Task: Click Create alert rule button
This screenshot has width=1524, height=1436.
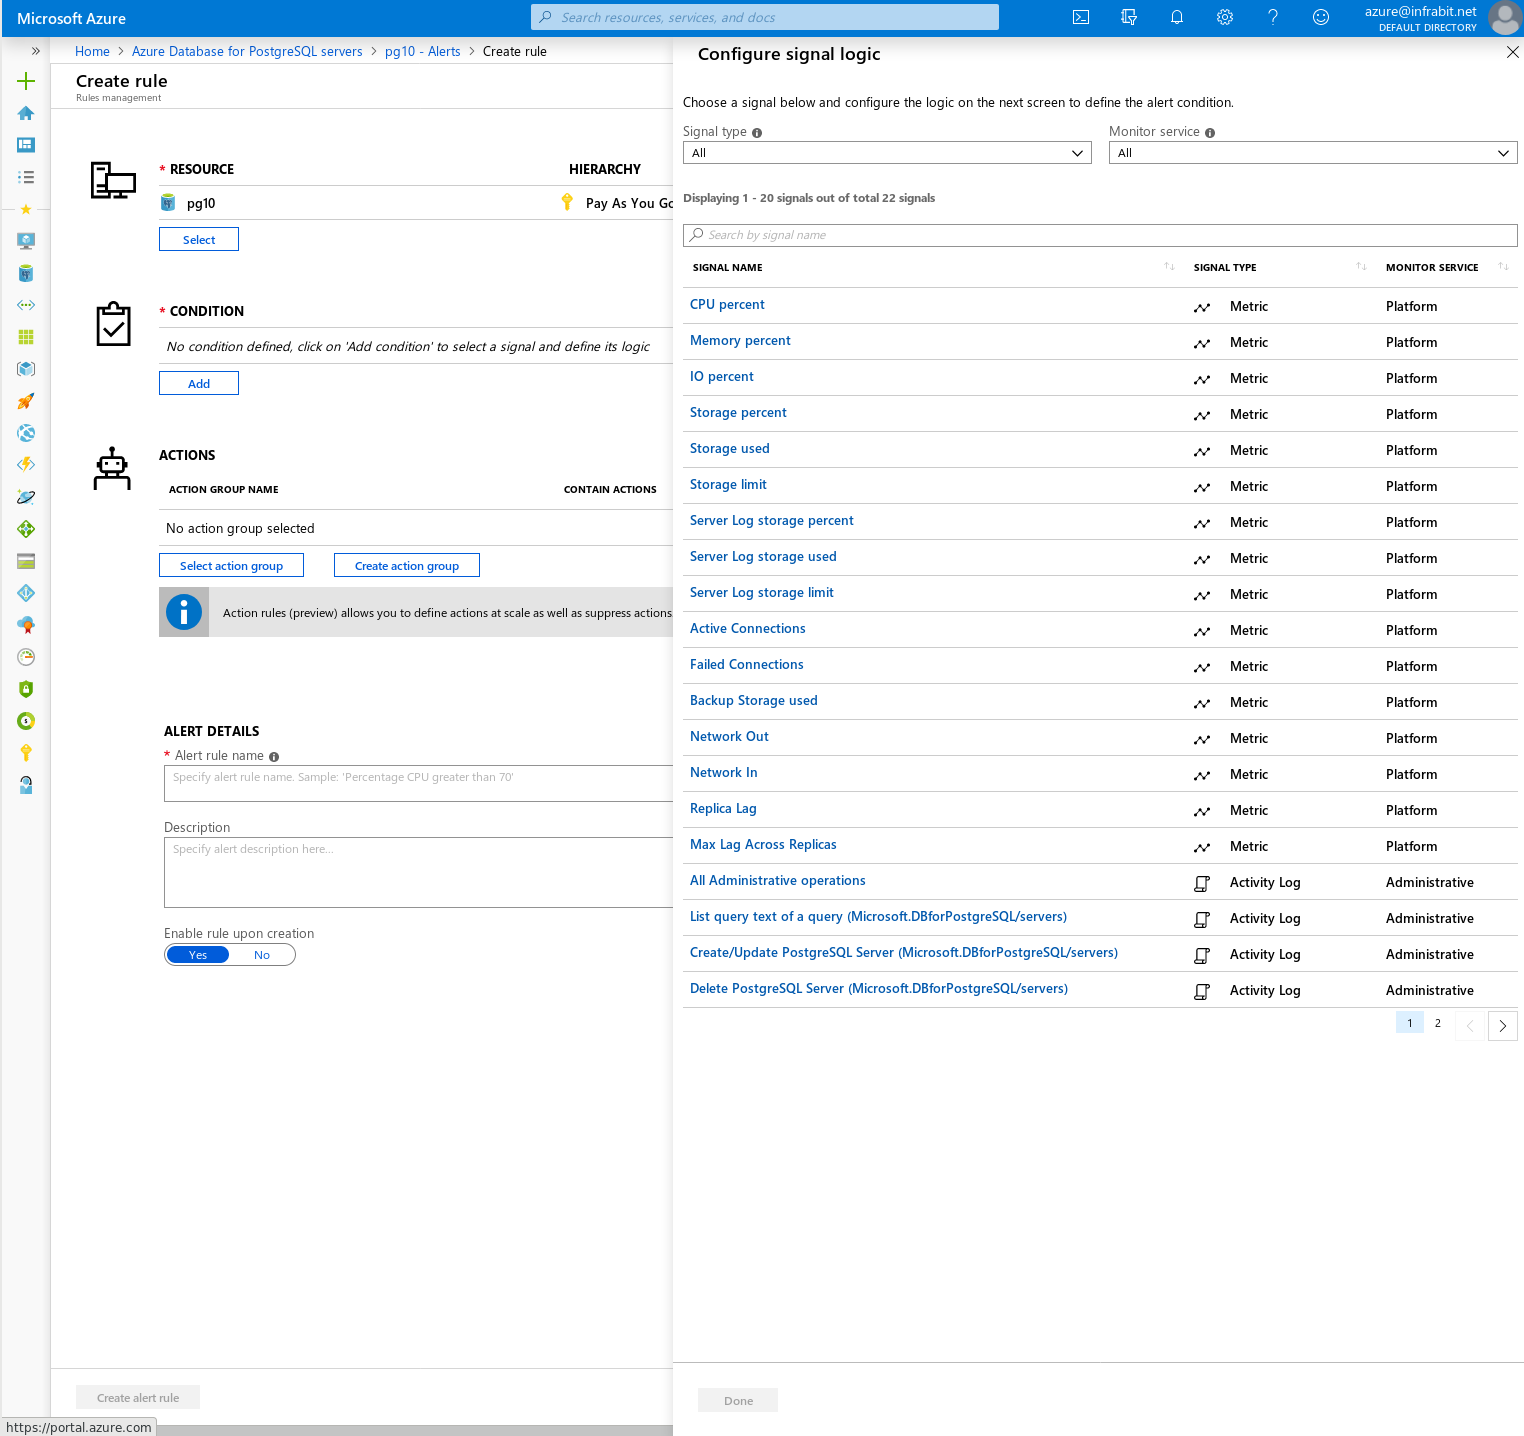Action: [138, 1397]
